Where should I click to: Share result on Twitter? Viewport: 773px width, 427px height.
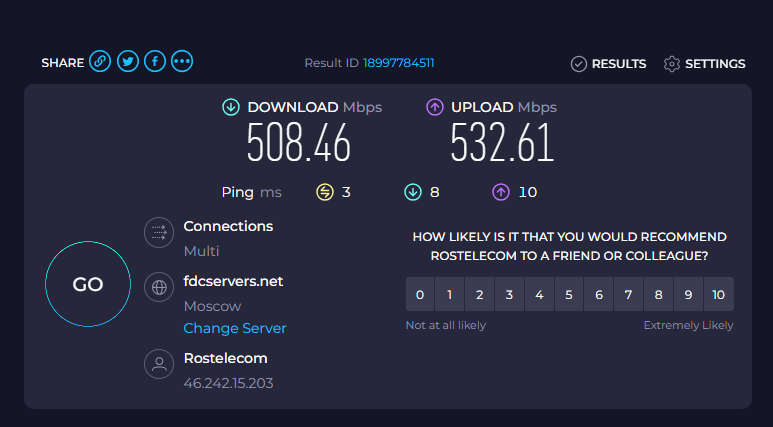[x=128, y=62]
